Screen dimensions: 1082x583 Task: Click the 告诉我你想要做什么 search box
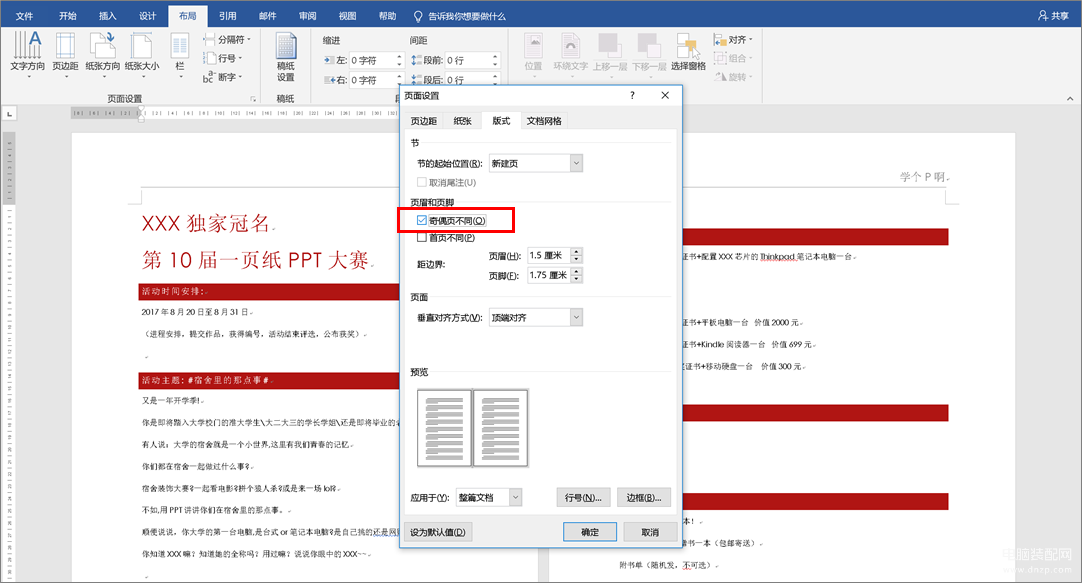click(460, 16)
